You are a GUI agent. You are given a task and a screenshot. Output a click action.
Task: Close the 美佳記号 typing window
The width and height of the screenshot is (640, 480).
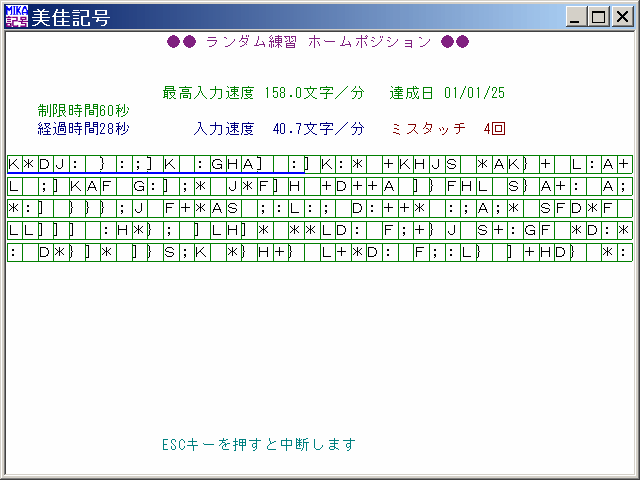click(x=620, y=17)
